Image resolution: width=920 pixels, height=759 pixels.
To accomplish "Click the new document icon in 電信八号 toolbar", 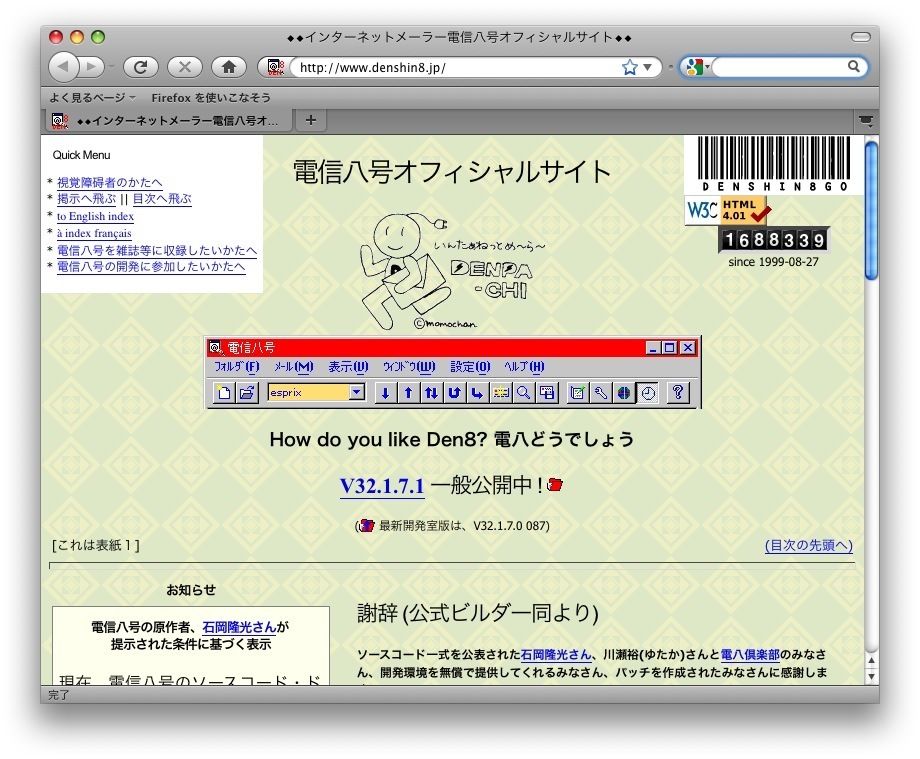I will coord(224,392).
